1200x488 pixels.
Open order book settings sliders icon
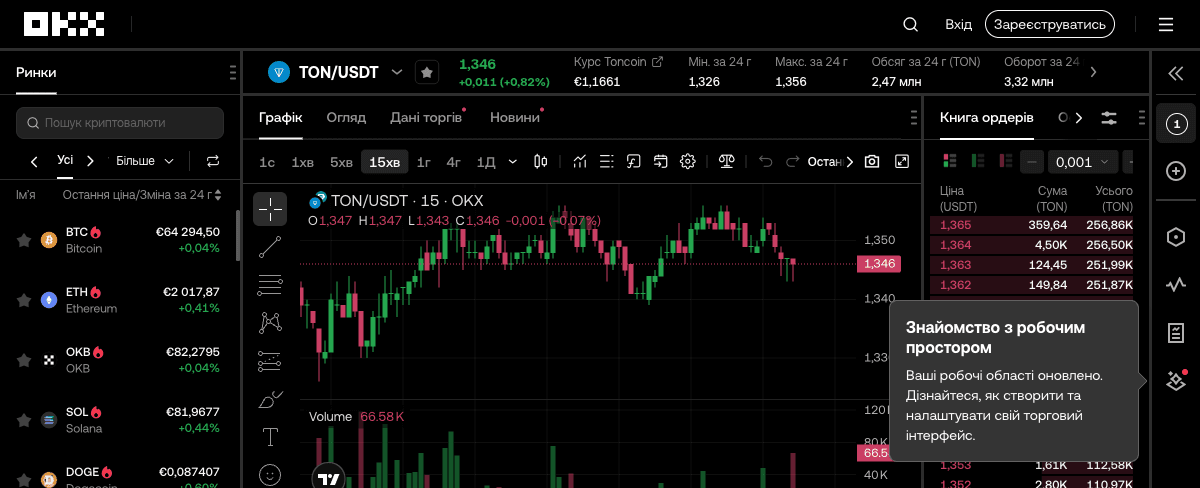(x=1109, y=118)
